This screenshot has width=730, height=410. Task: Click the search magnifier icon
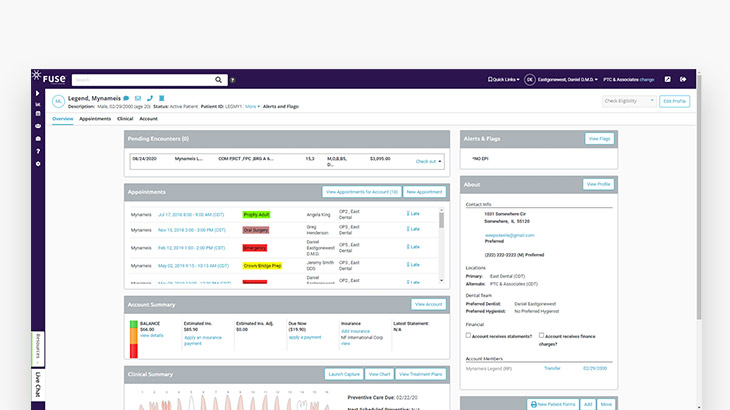pos(218,80)
